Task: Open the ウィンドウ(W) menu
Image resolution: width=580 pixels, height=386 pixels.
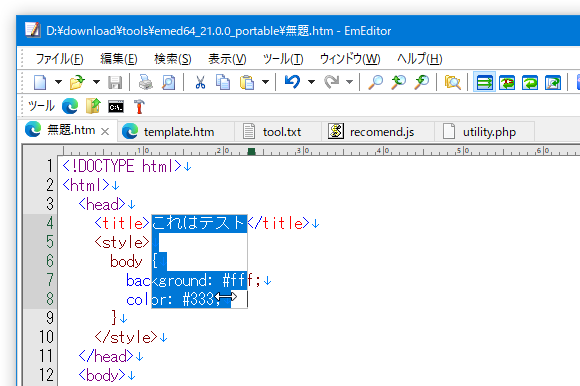Action: pyautogui.click(x=350, y=59)
